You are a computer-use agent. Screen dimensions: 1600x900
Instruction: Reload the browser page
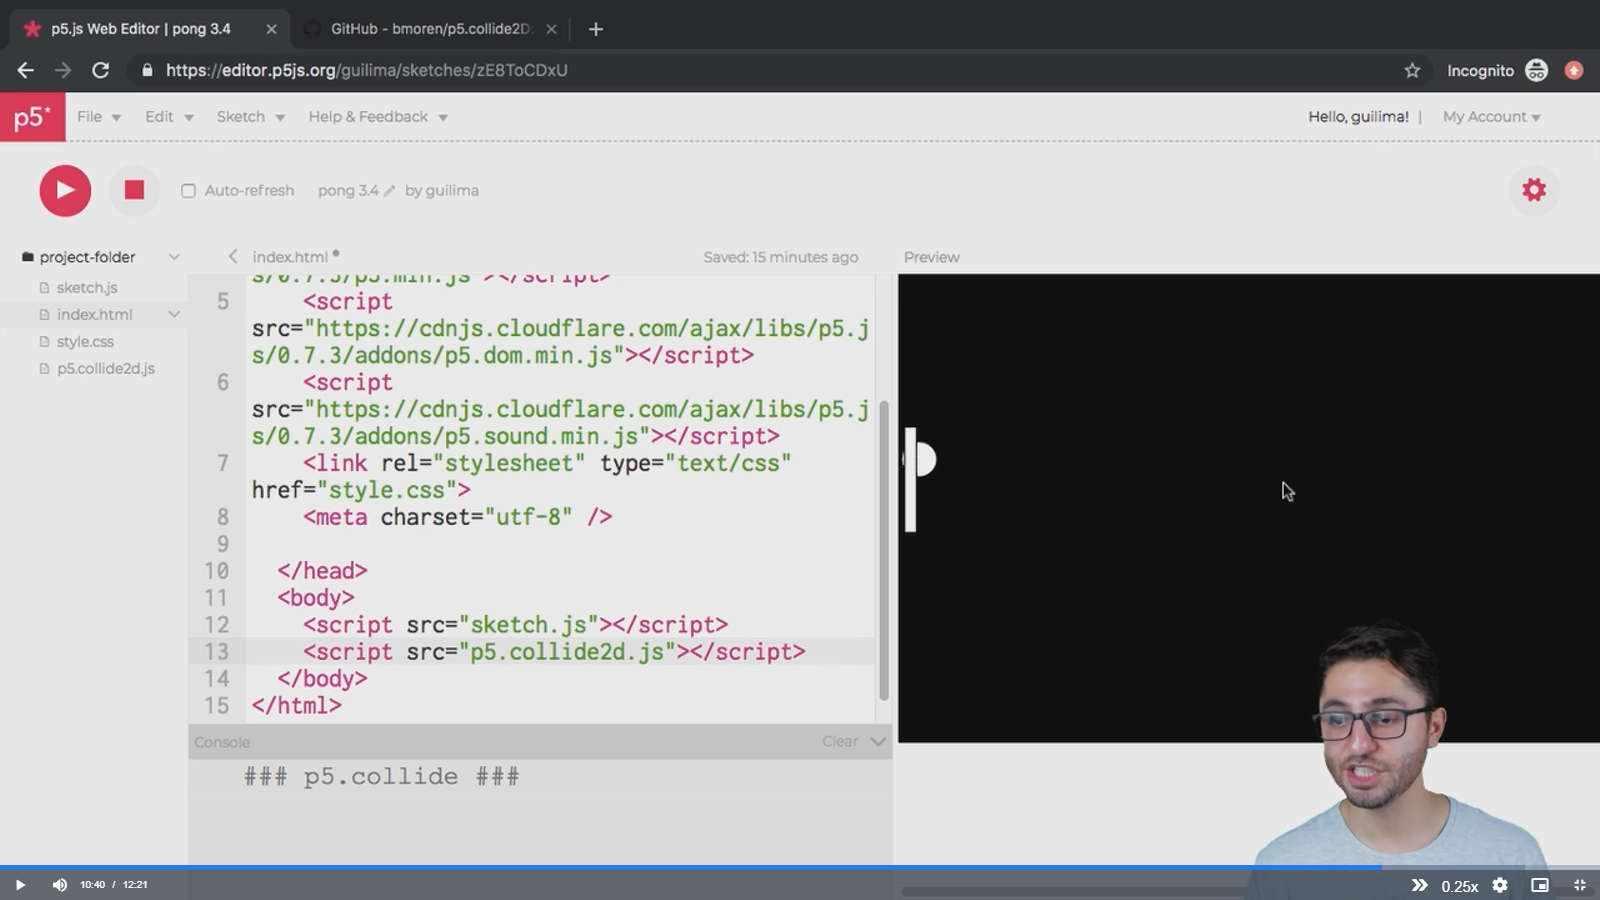[101, 70]
